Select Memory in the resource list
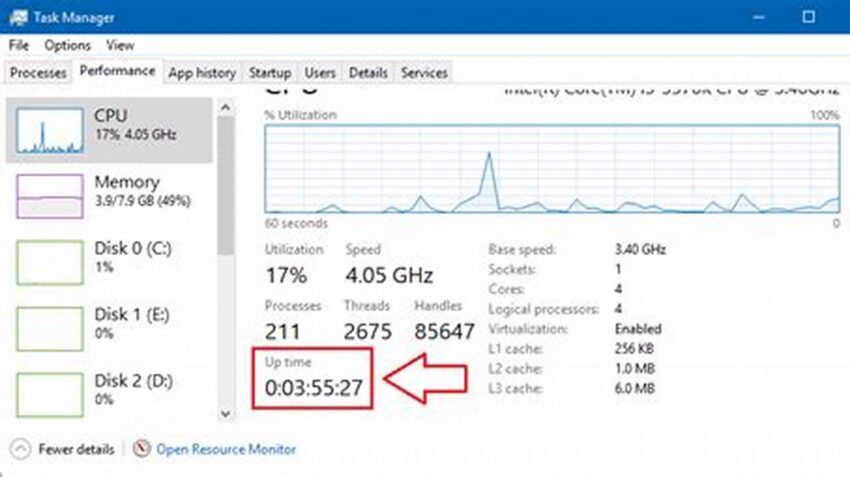The height and width of the screenshot is (477, 850). coord(109,196)
